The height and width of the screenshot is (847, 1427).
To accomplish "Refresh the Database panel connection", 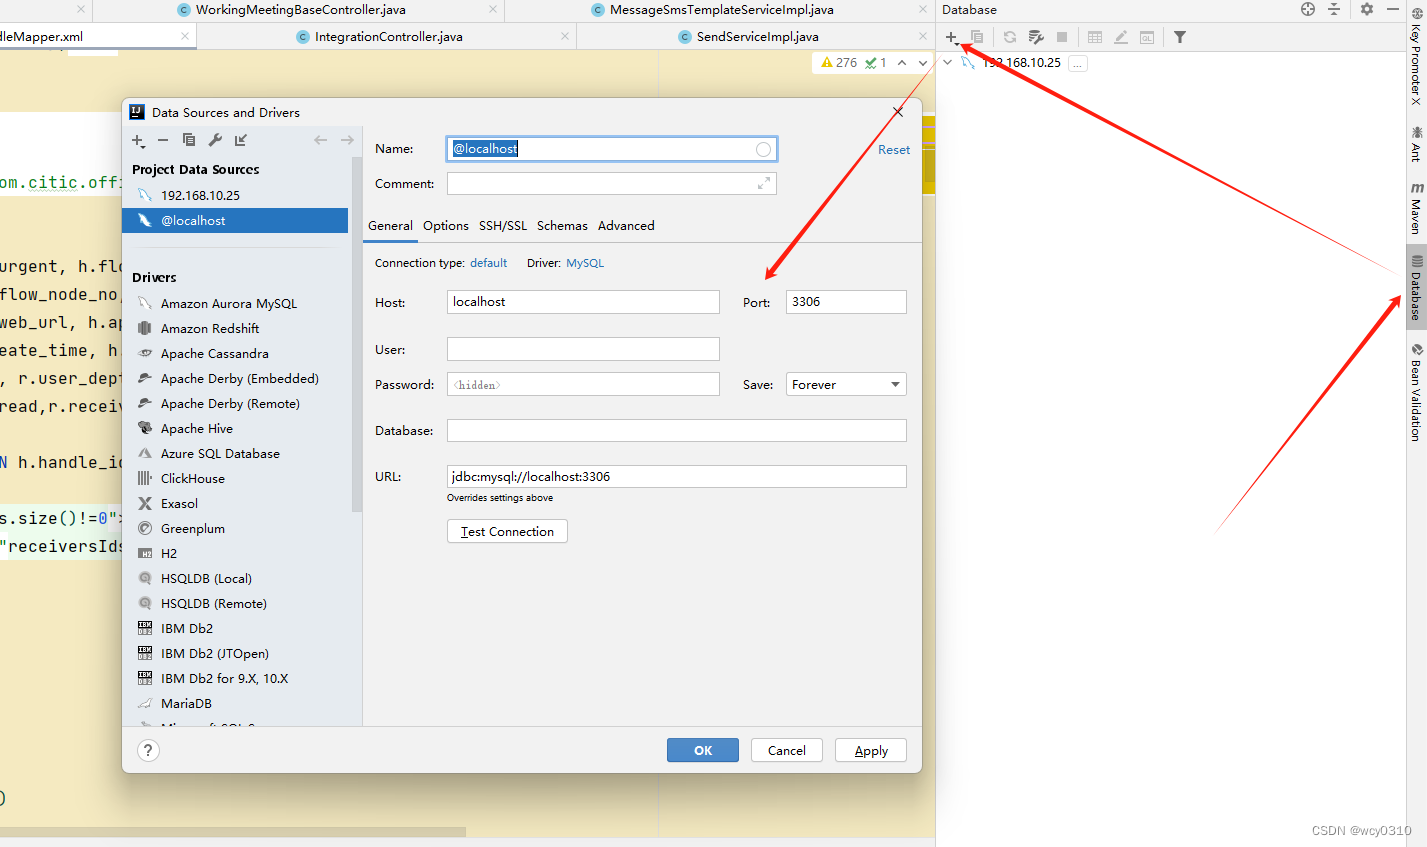I will pyautogui.click(x=1010, y=37).
